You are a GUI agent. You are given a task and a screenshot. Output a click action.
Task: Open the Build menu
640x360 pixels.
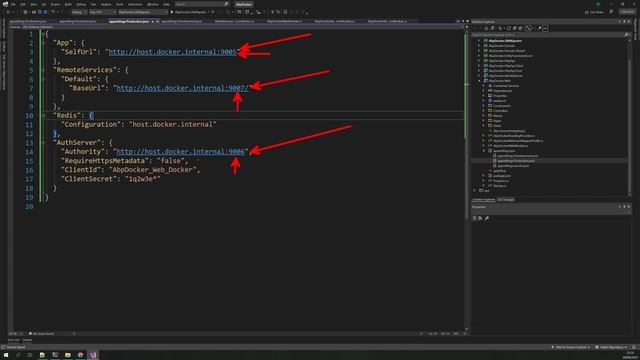(x=68, y=4)
